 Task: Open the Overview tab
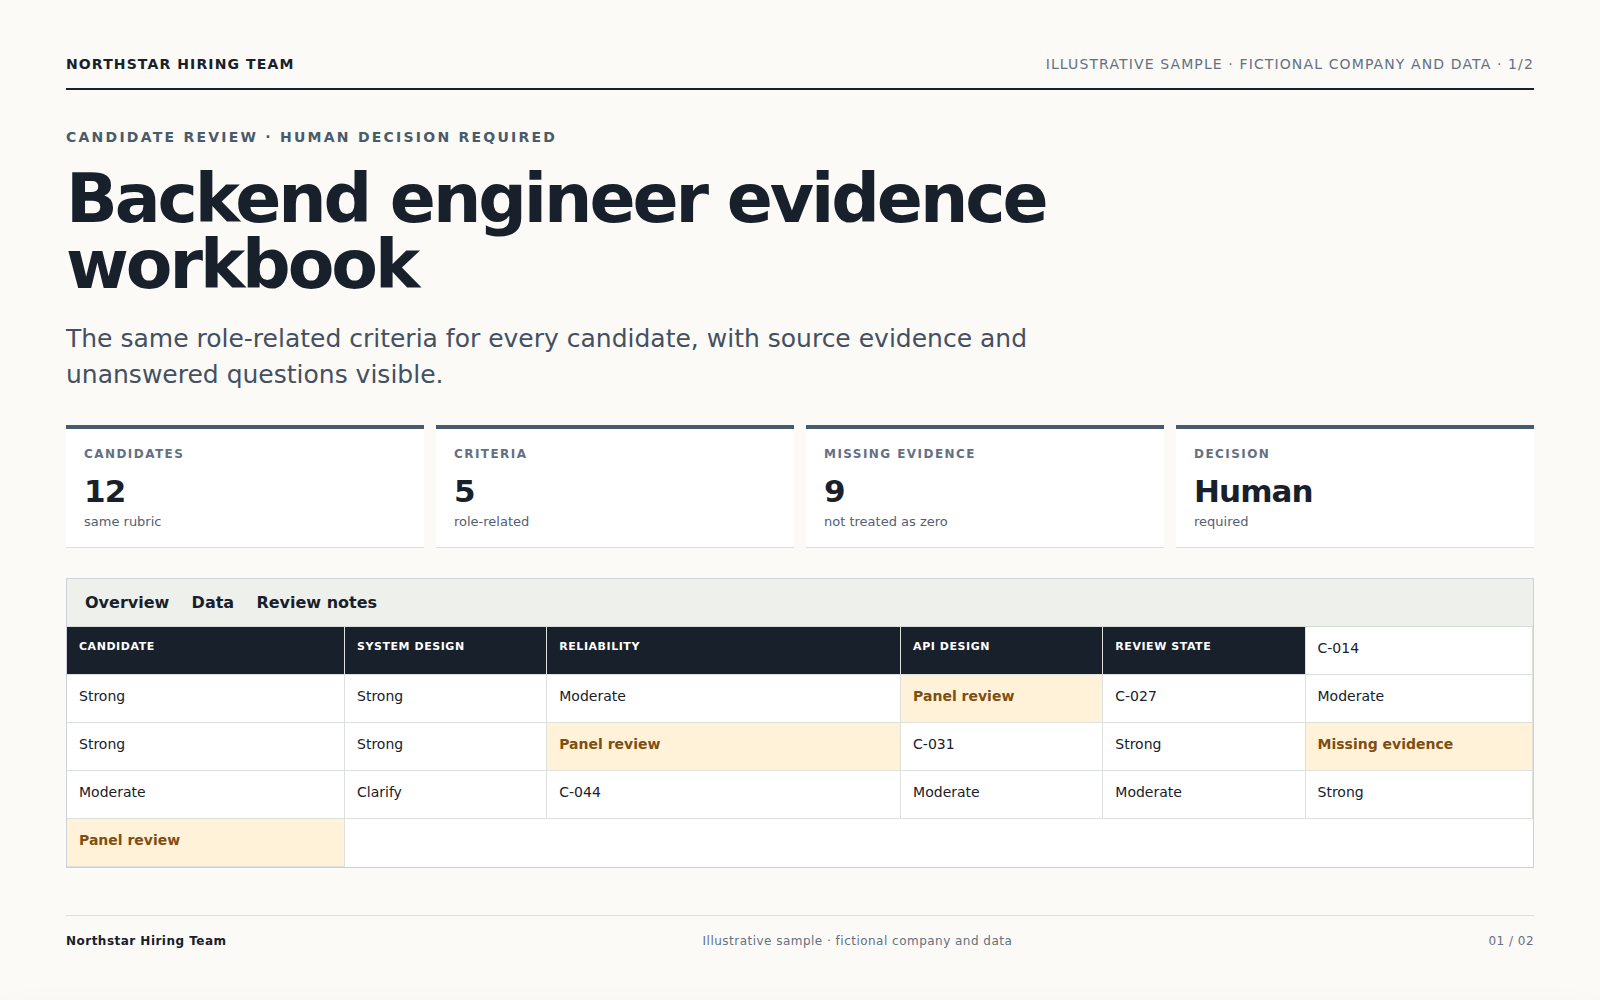pyautogui.click(x=127, y=602)
